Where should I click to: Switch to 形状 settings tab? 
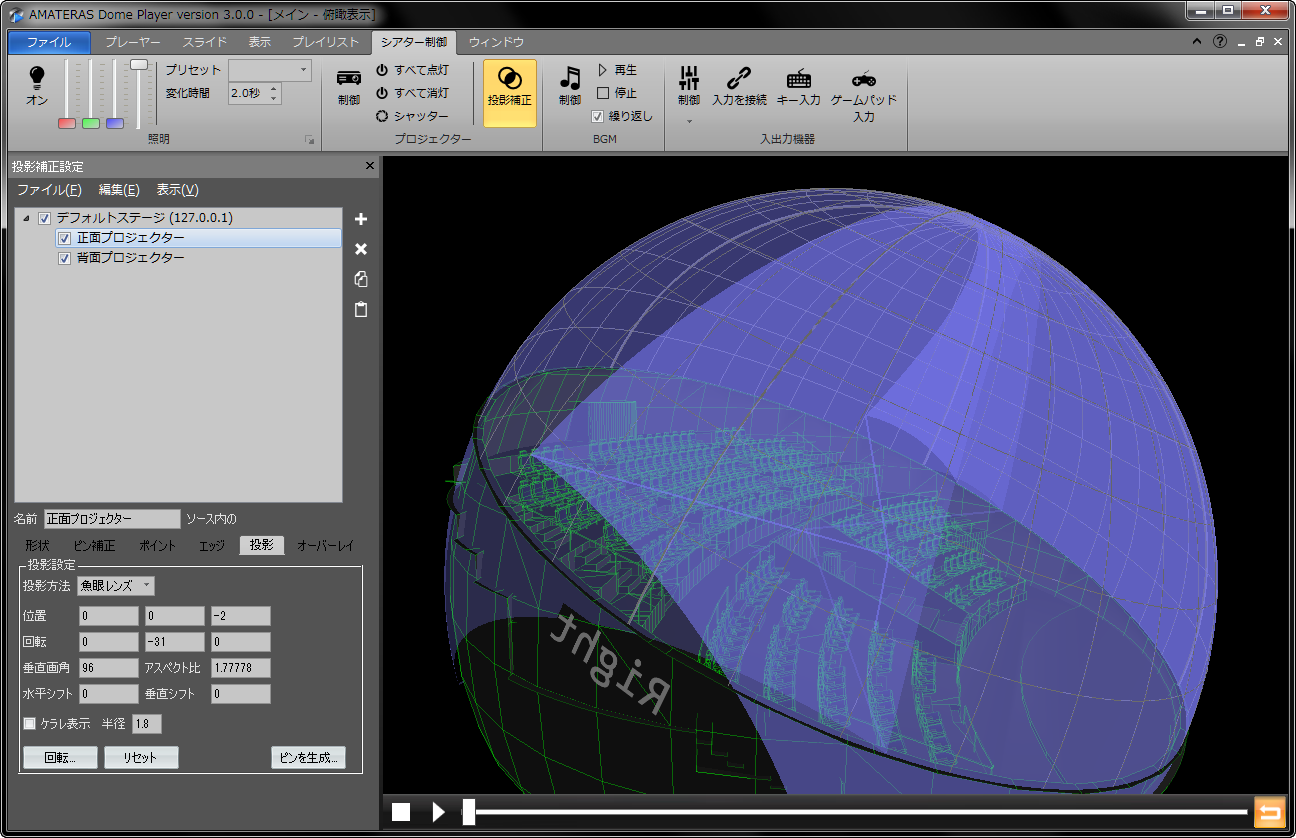(x=37, y=546)
